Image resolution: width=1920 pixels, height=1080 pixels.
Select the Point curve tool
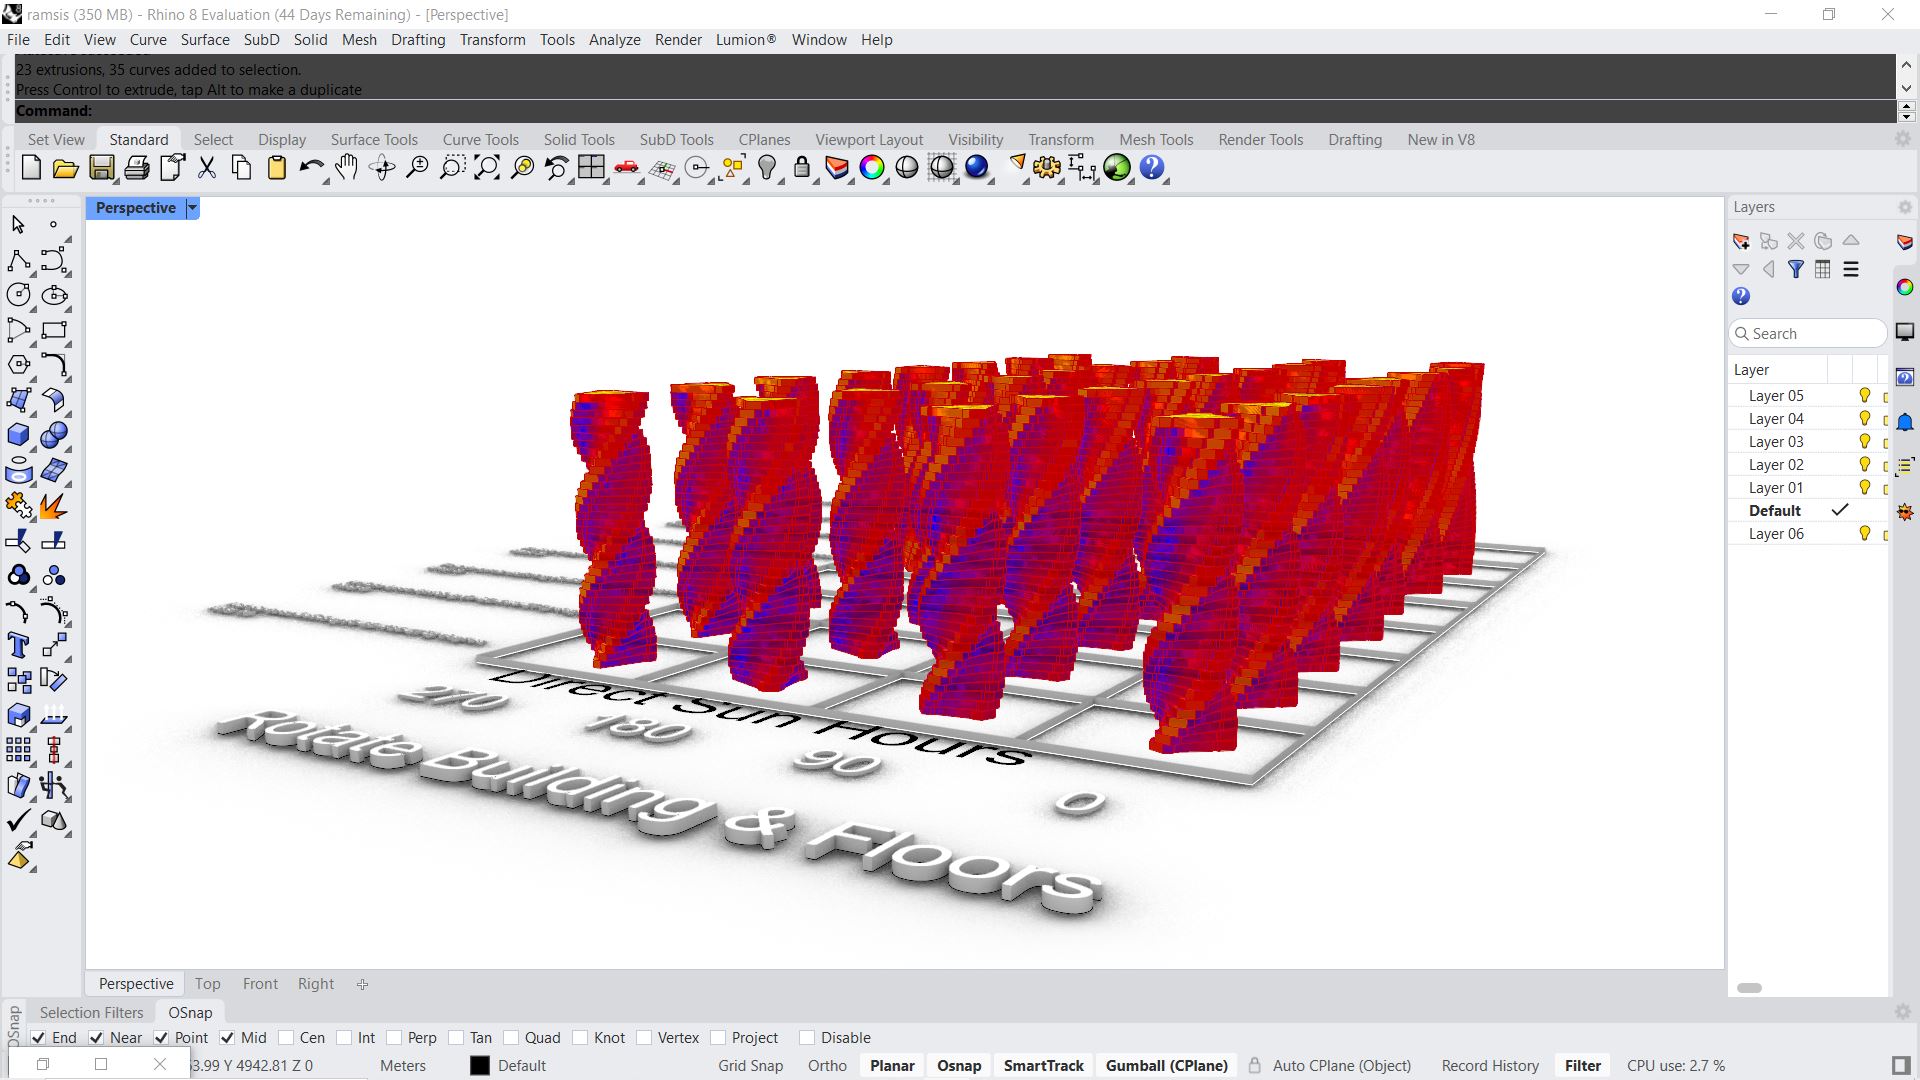[53, 224]
